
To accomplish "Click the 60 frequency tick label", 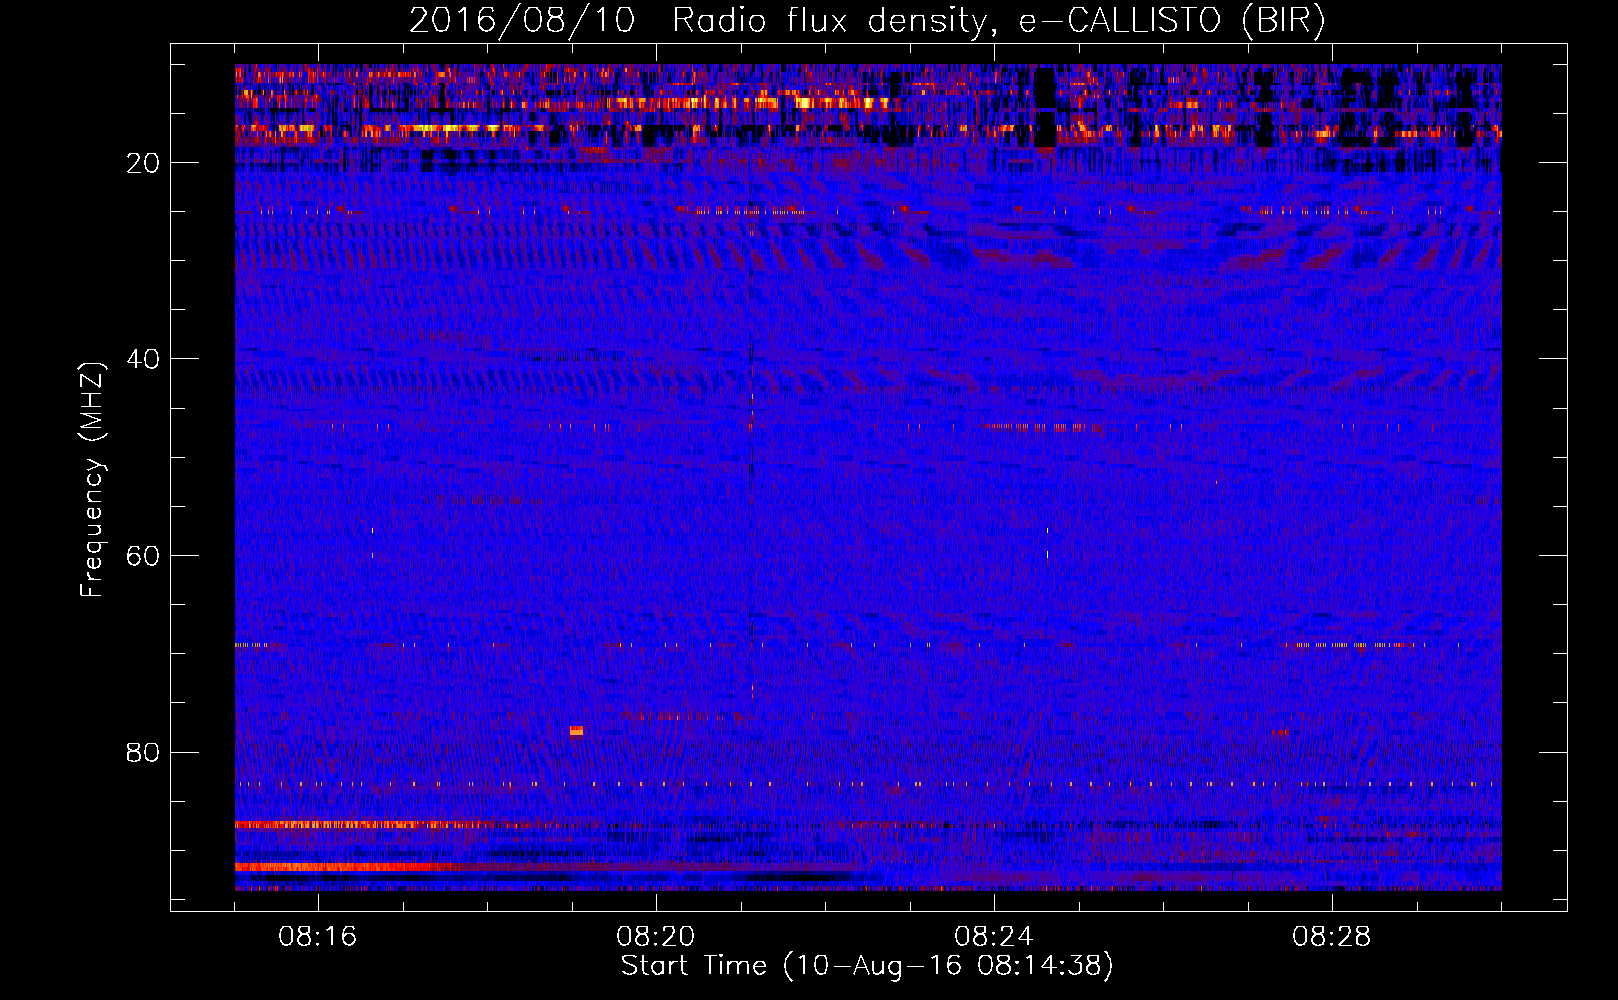I will coord(143,556).
